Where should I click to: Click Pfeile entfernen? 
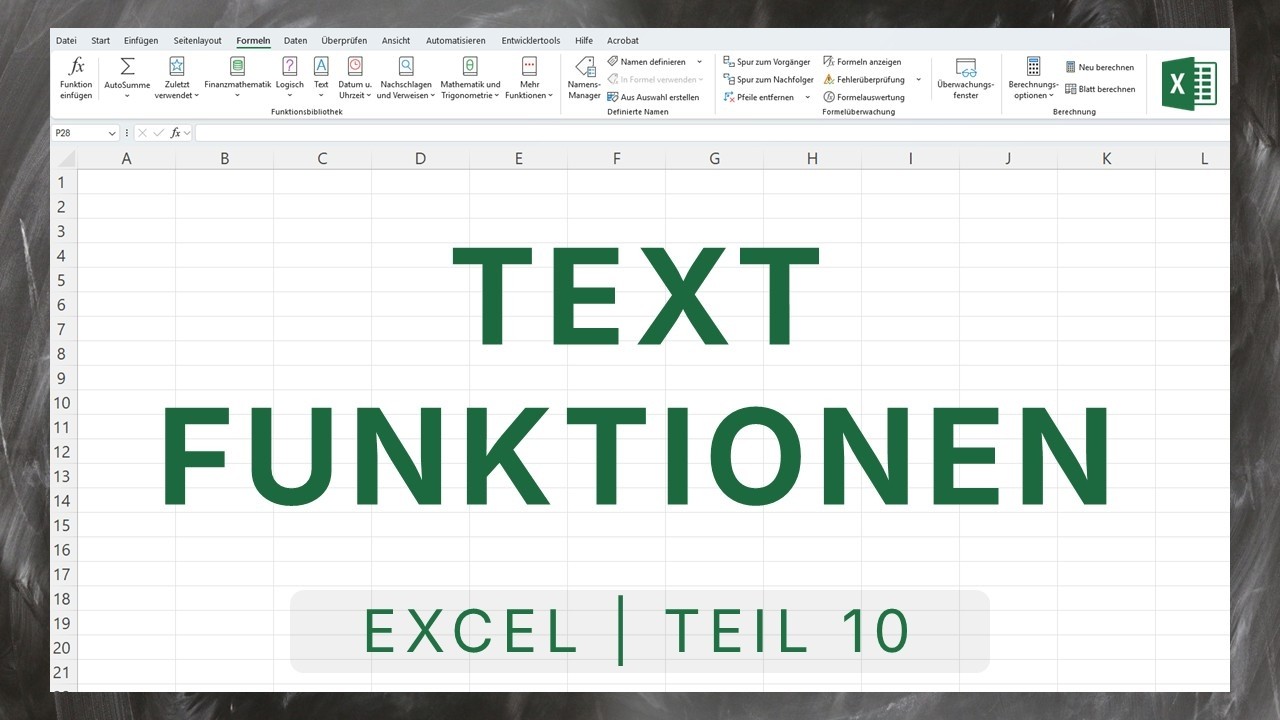click(759, 97)
